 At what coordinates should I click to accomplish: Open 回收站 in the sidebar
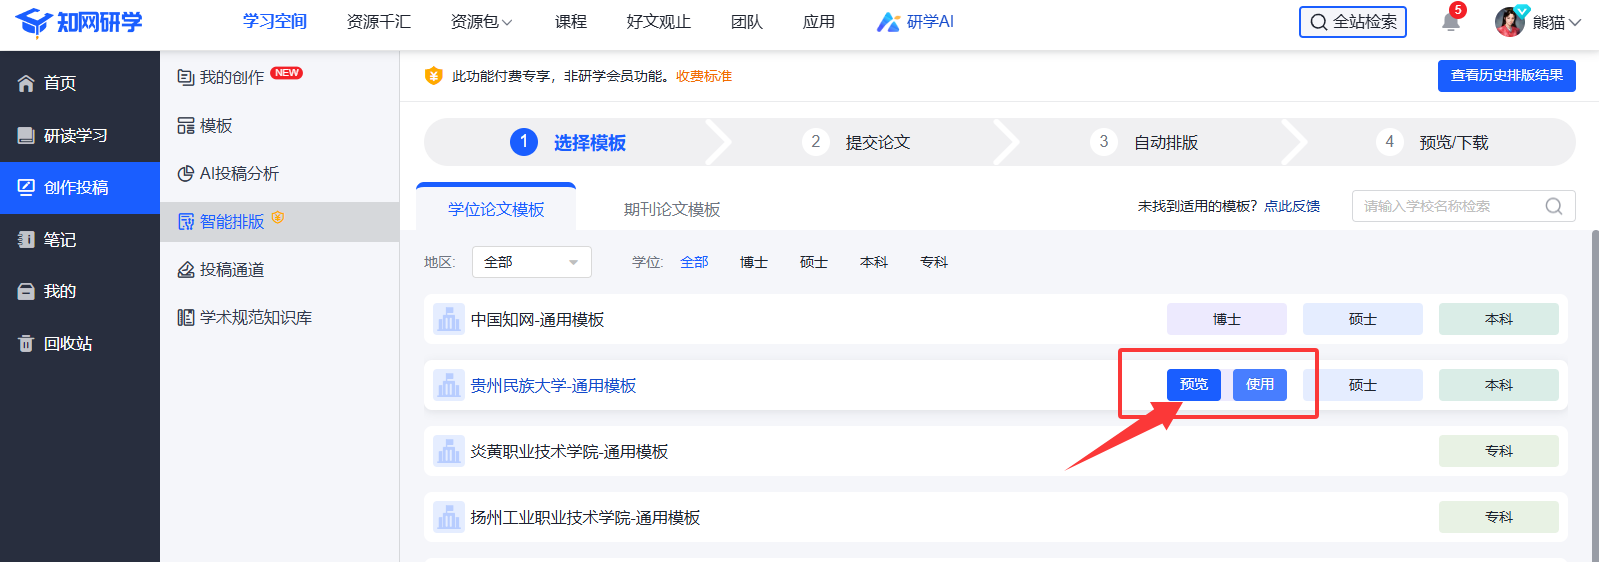point(67,343)
